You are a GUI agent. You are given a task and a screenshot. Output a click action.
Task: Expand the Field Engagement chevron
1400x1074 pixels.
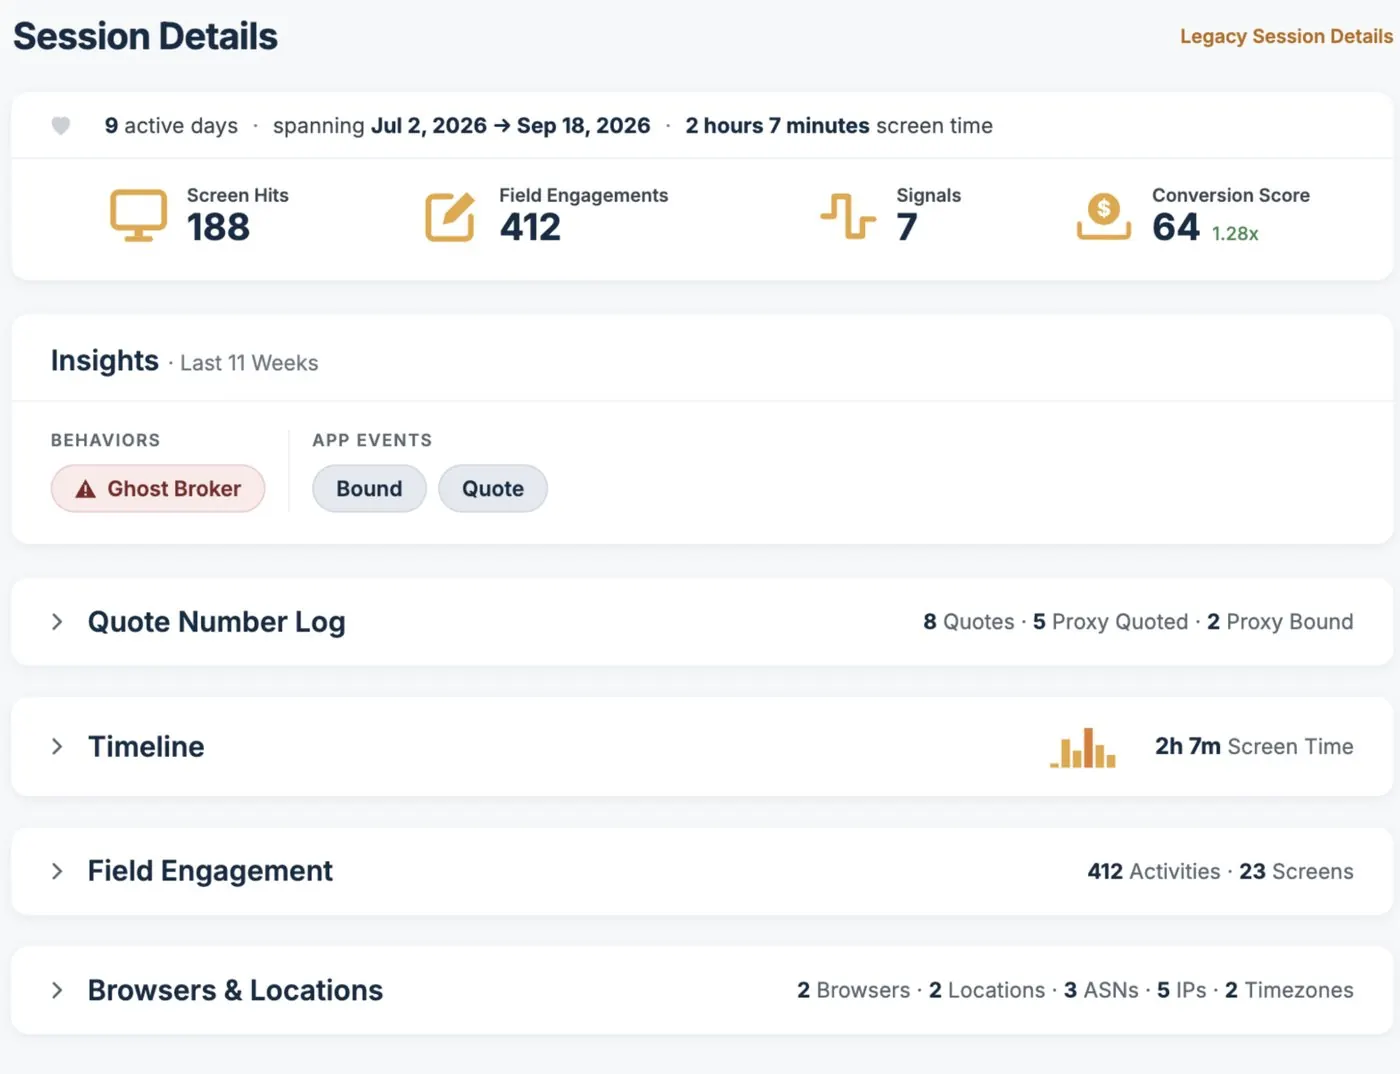57,871
